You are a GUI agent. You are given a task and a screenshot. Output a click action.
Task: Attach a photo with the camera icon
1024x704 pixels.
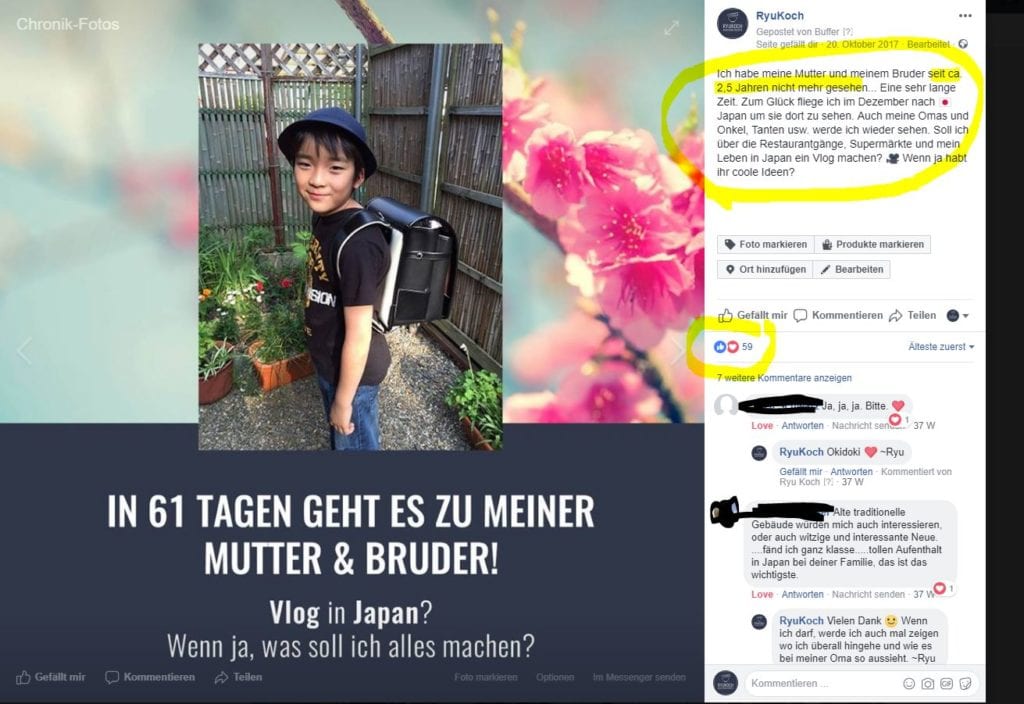coord(927,683)
